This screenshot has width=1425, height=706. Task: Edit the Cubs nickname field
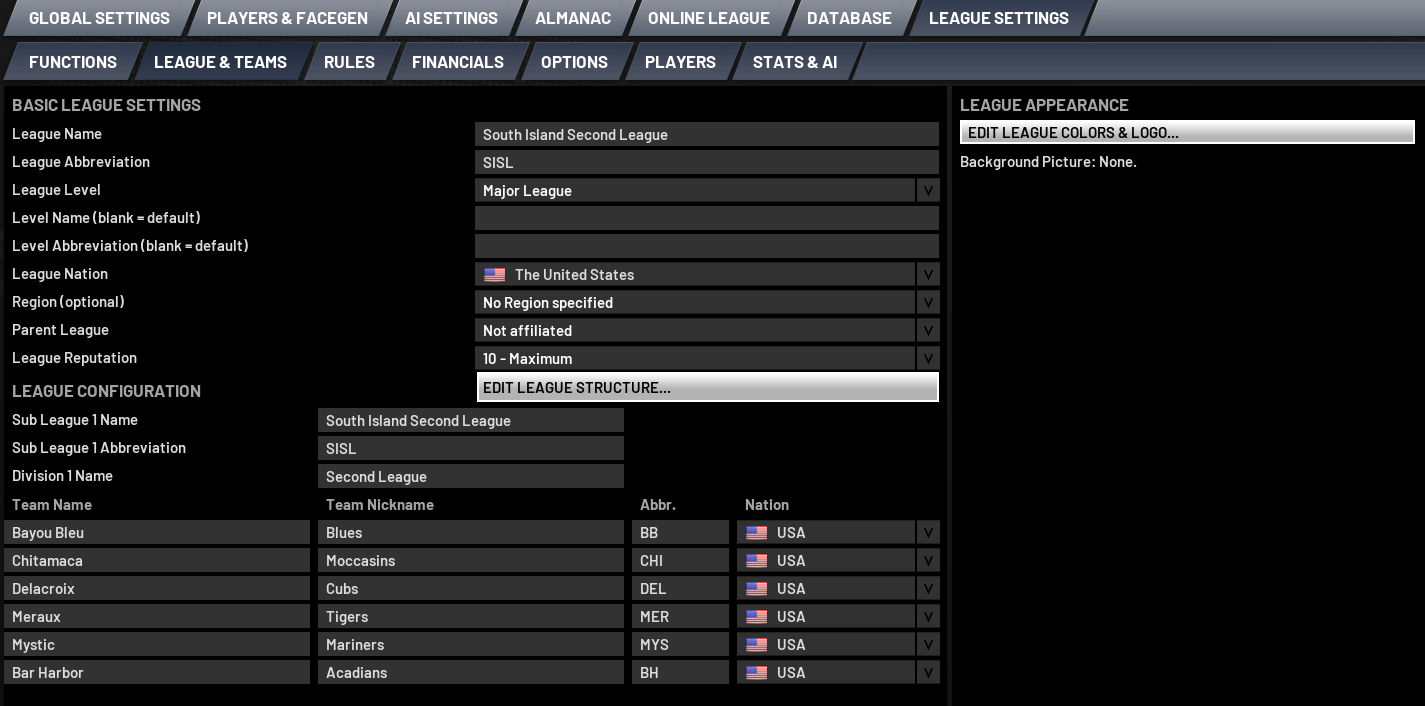point(471,588)
